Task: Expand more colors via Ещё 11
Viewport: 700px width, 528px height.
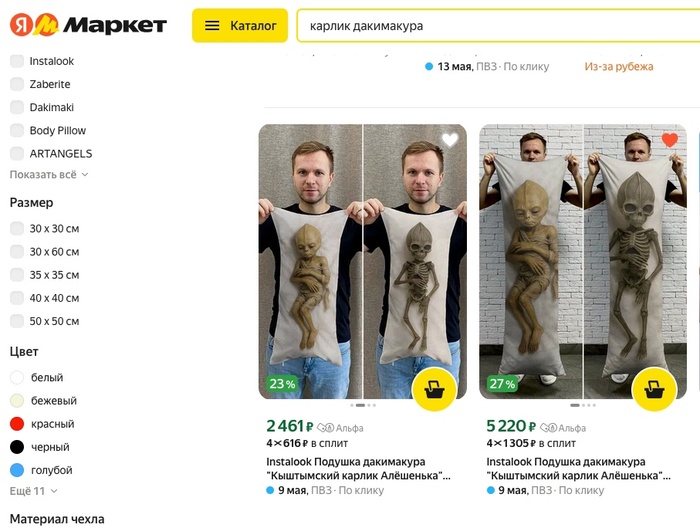Action: pos(33,491)
